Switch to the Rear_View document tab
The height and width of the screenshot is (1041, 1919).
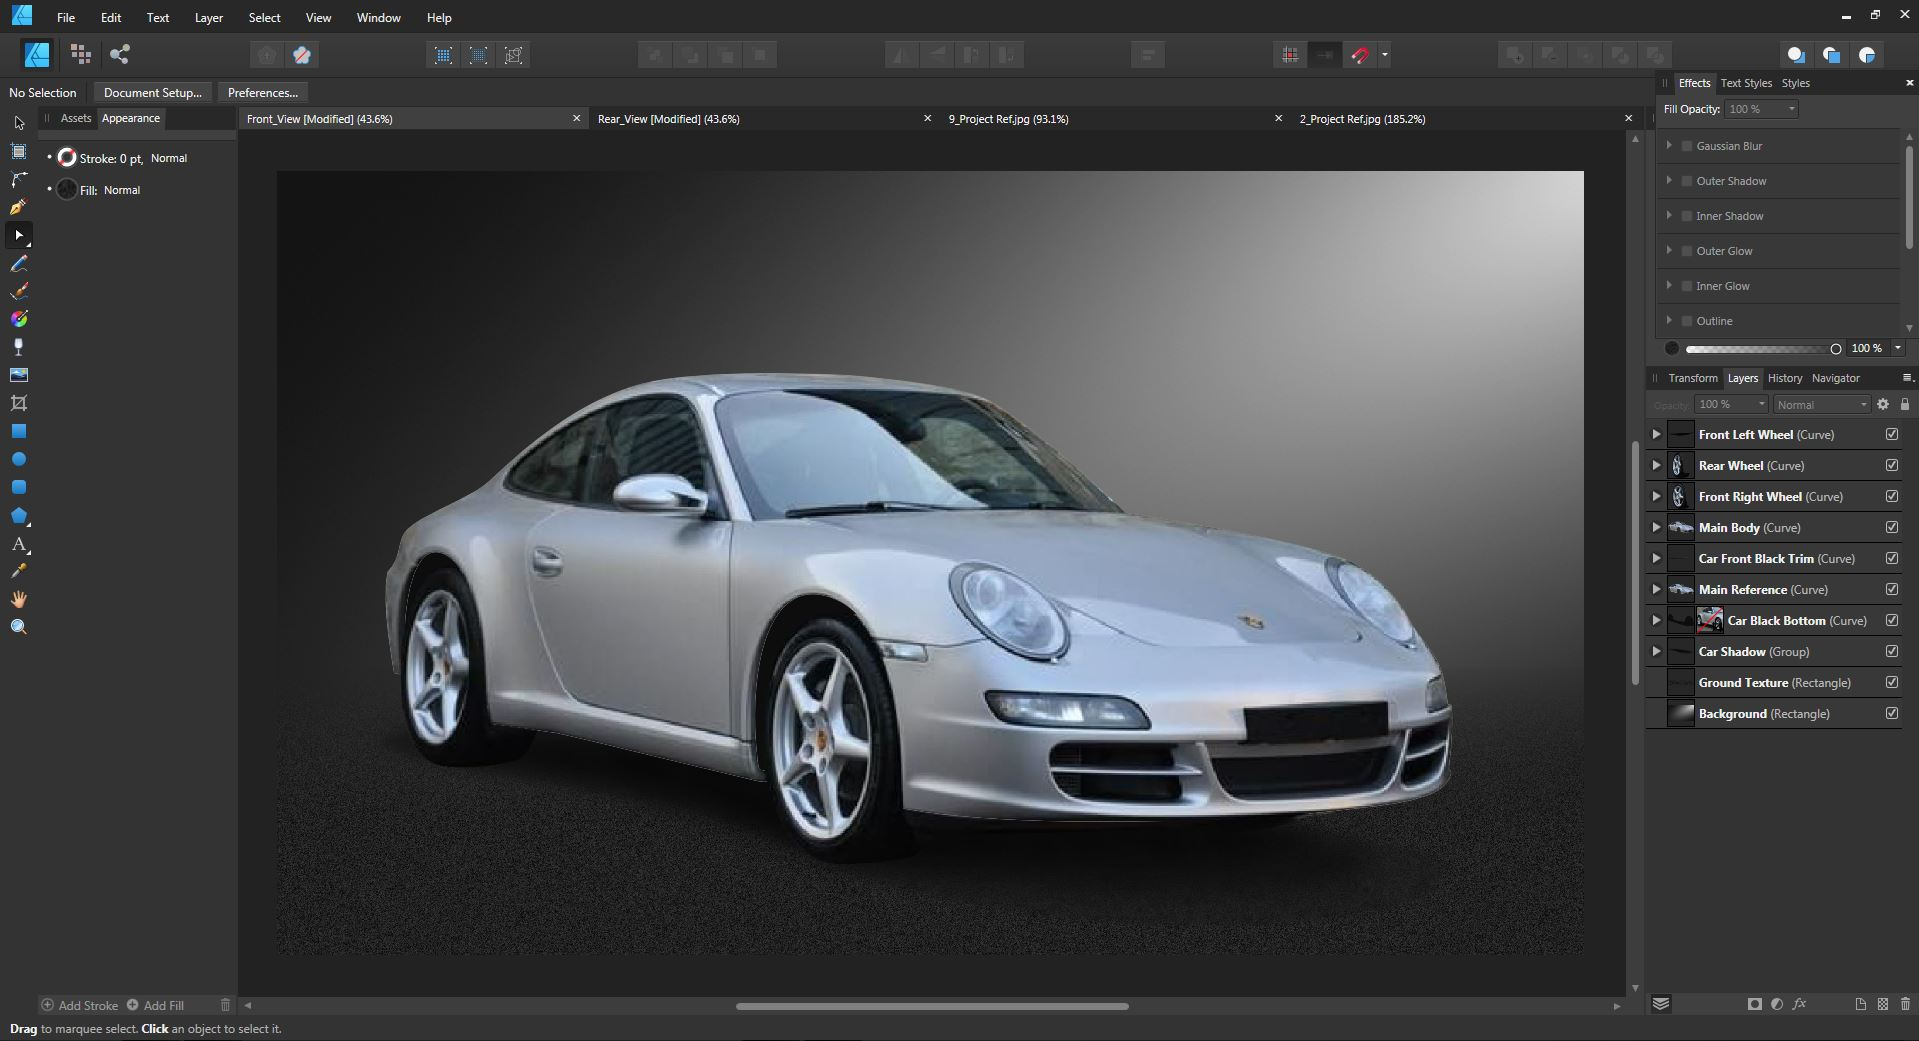coord(668,119)
